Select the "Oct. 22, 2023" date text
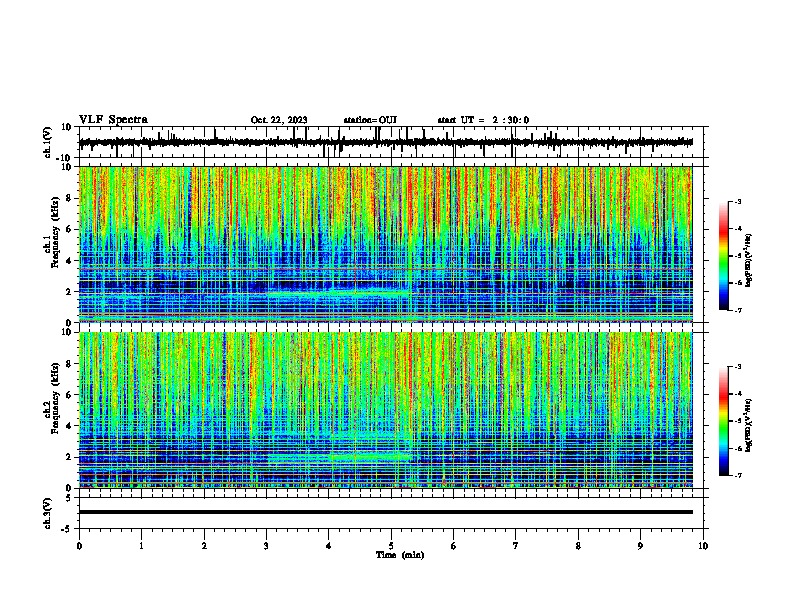The image size is (792, 612). point(279,120)
